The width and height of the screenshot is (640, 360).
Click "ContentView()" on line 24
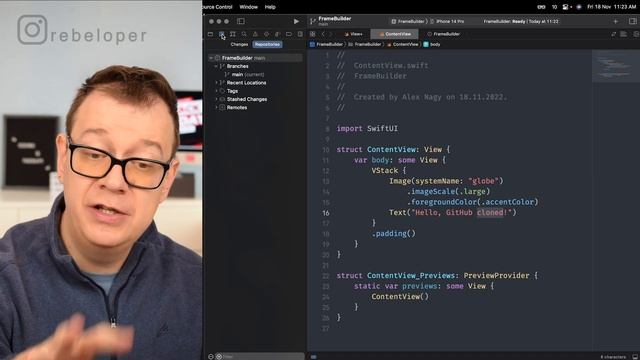(x=400, y=296)
